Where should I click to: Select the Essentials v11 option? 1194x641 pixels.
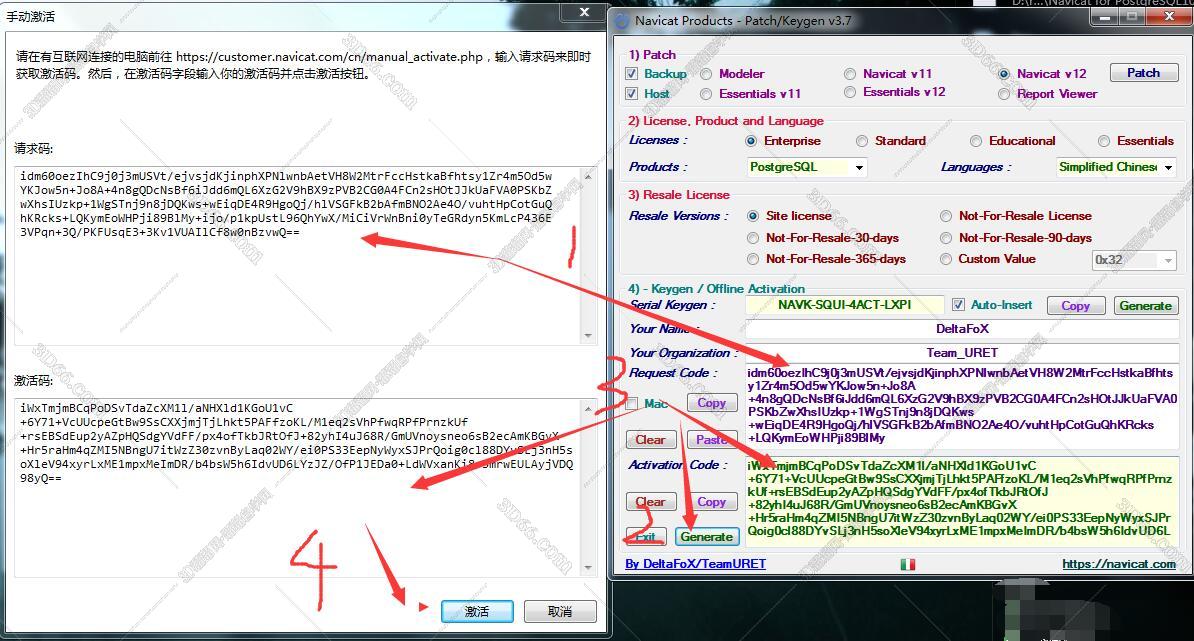[707, 94]
